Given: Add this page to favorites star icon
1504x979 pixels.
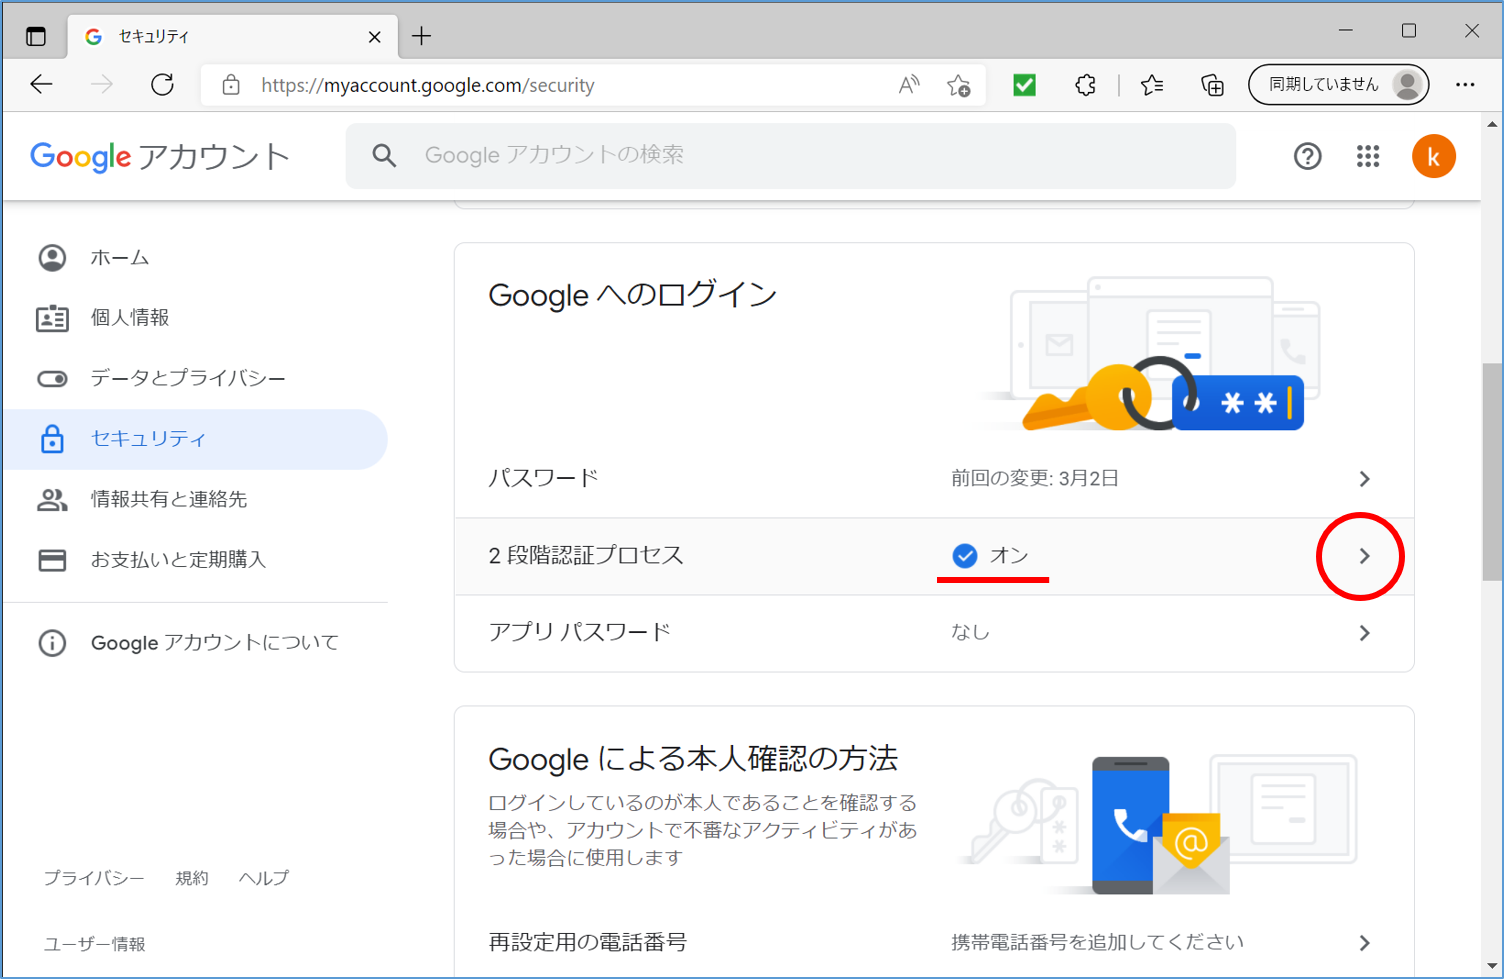Looking at the screenshot, I should [x=958, y=85].
